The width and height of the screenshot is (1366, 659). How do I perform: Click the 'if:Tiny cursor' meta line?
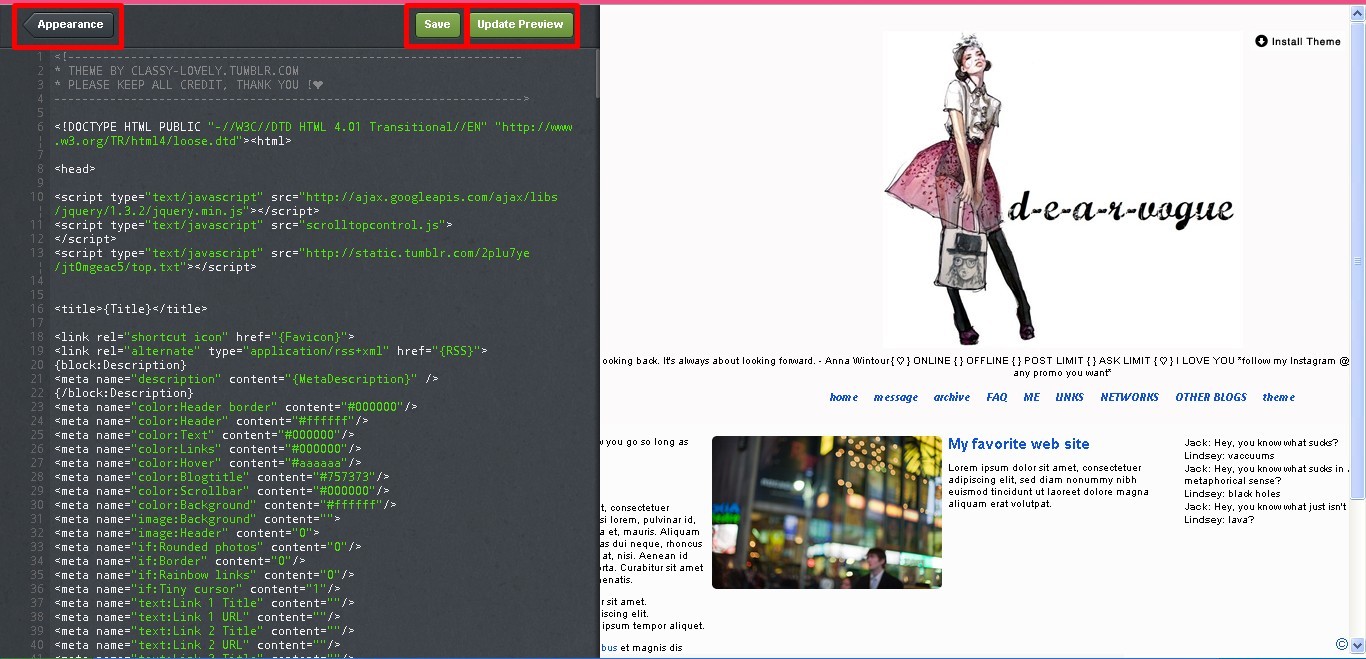coord(201,589)
